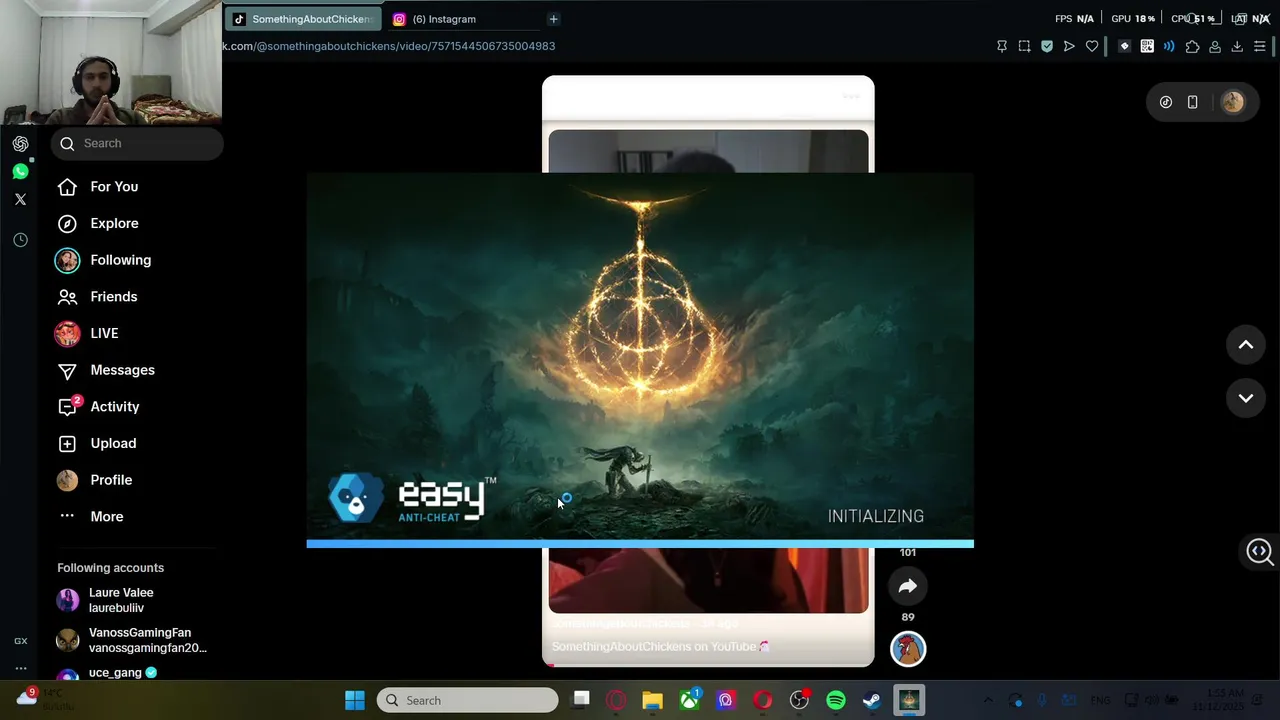Click the TikTok Search field
1280x720 pixels.
click(x=137, y=143)
